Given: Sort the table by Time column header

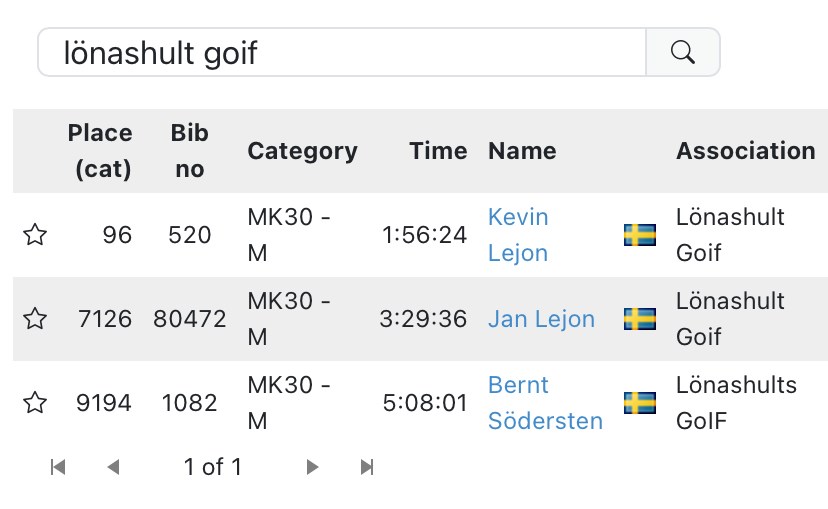Looking at the screenshot, I should tap(438, 151).
